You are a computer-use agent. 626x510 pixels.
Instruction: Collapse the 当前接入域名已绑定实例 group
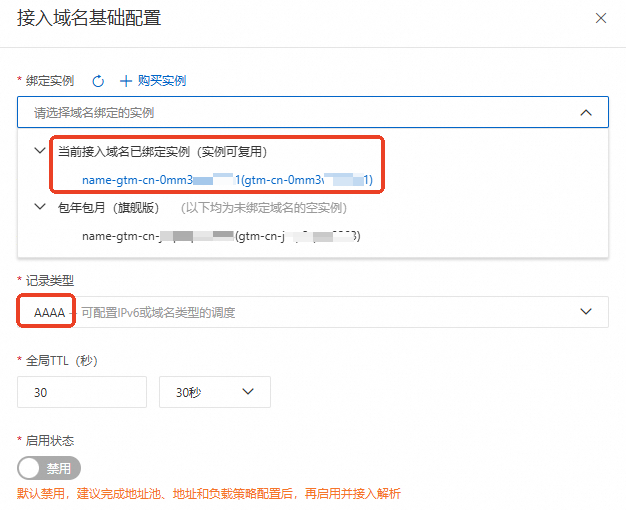[40, 151]
